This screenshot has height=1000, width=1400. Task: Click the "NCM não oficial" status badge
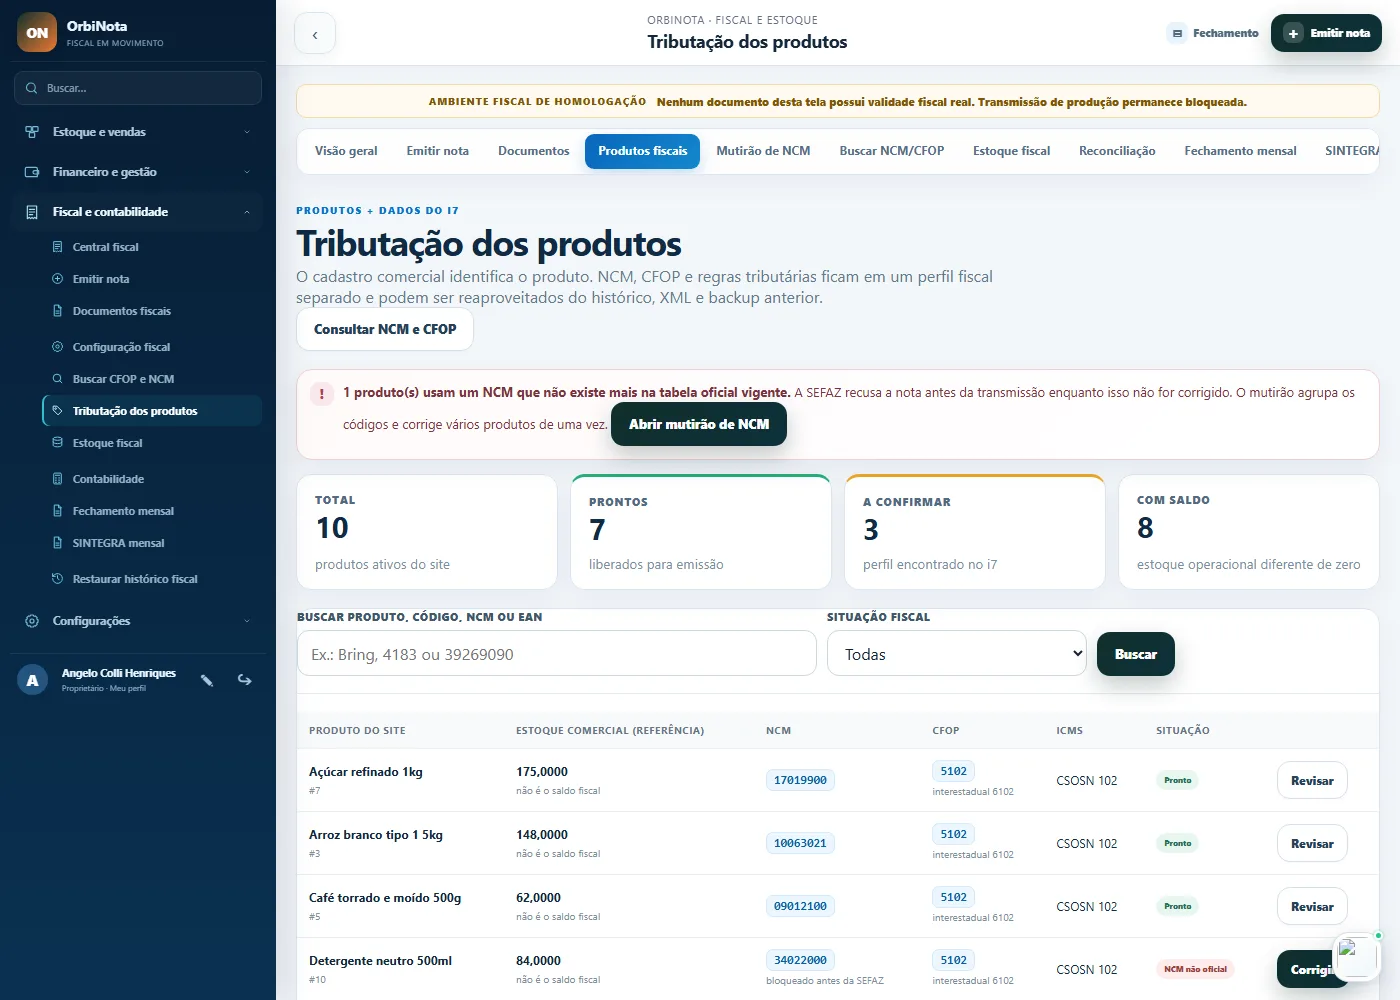(1195, 969)
